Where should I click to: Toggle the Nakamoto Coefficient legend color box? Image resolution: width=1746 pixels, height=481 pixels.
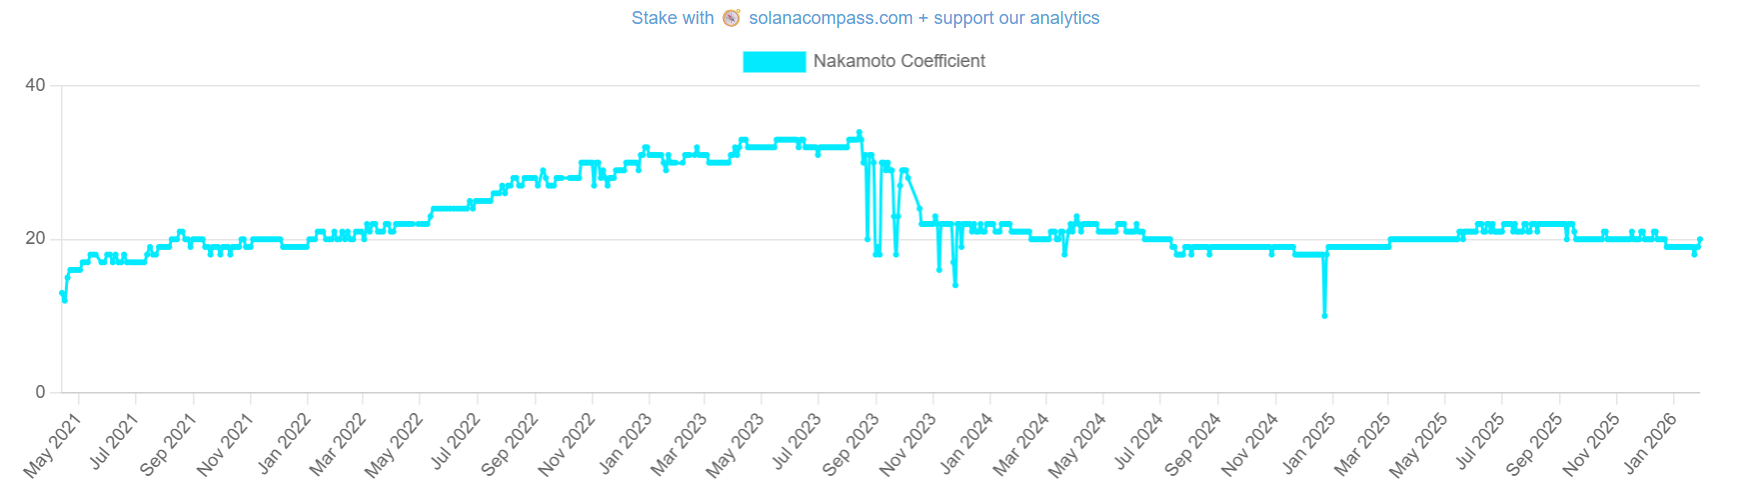[x=774, y=61]
